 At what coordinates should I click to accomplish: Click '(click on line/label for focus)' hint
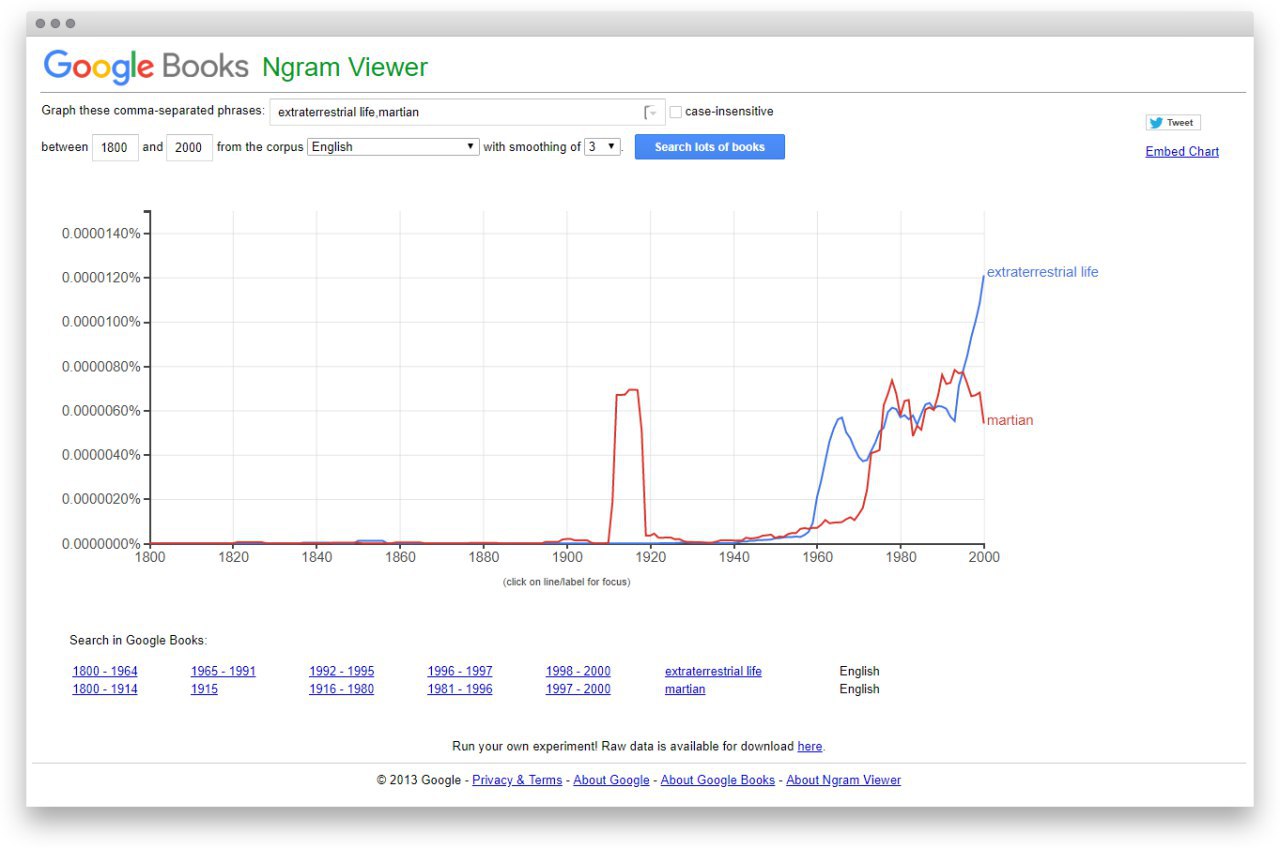(567, 582)
